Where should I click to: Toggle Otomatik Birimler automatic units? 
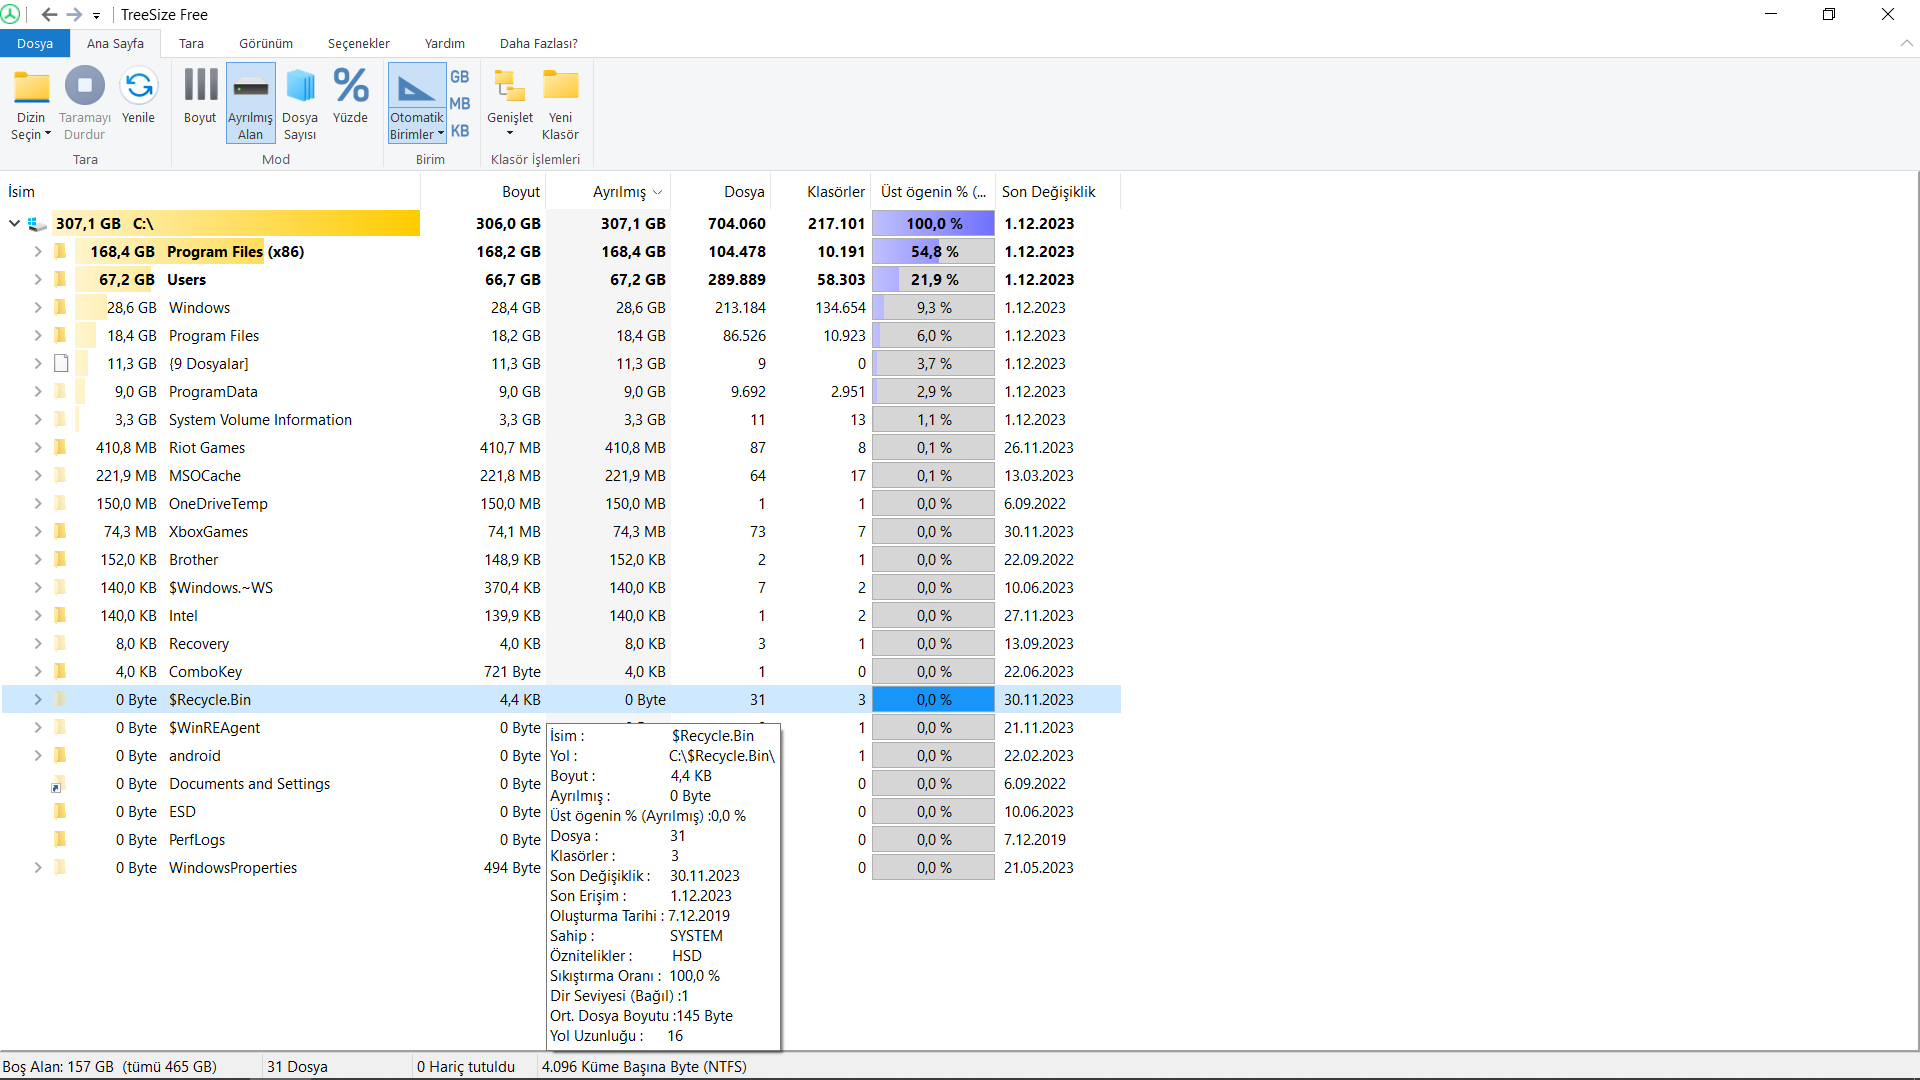[x=416, y=88]
